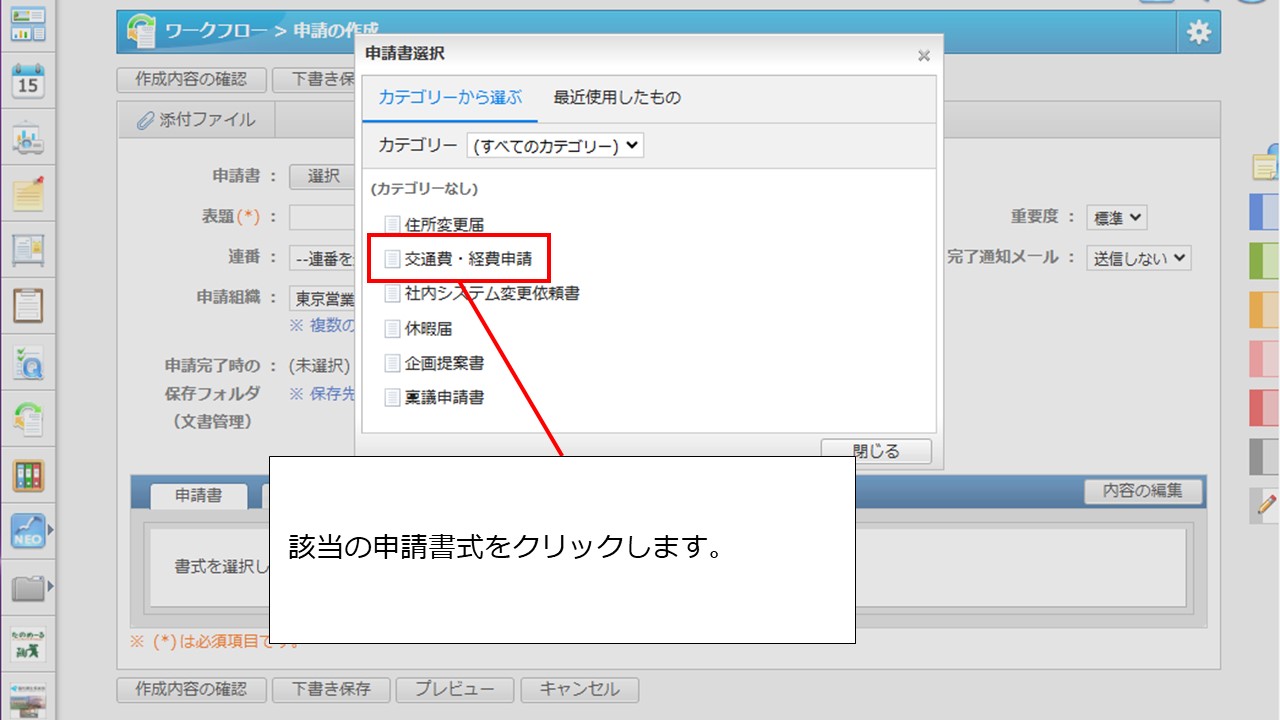Click the 閉じる button in the dialog

click(x=876, y=450)
